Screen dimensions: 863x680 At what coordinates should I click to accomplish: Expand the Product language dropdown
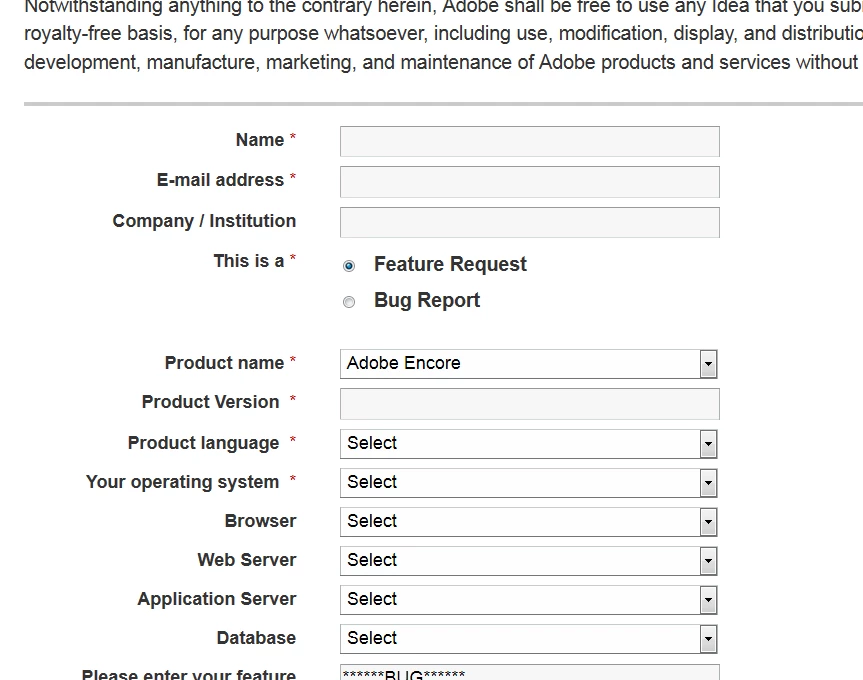click(x=708, y=444)
